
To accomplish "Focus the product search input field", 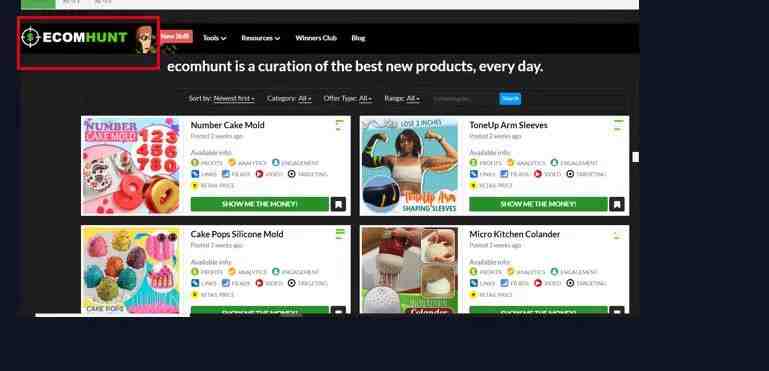I will (464, 99).
